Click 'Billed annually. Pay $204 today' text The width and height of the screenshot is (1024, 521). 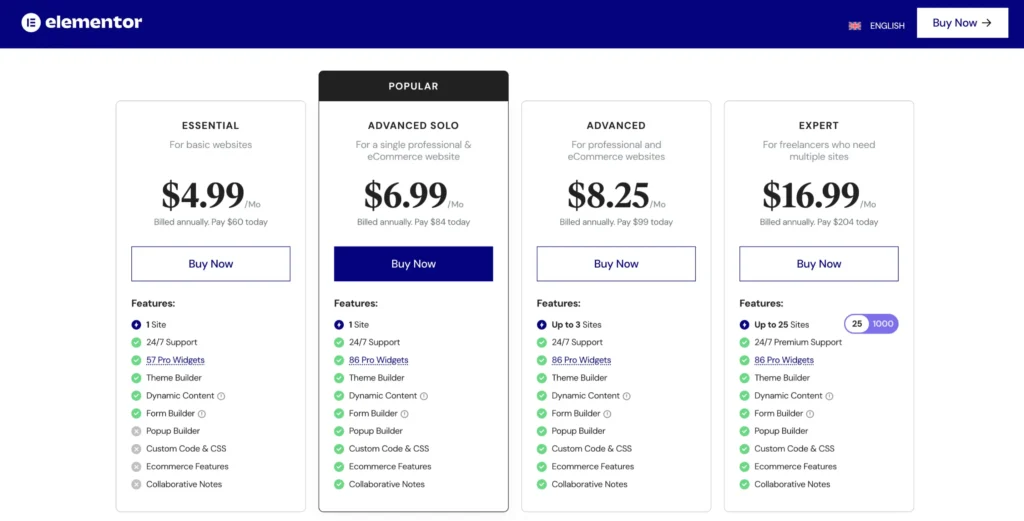coord(819,222)
